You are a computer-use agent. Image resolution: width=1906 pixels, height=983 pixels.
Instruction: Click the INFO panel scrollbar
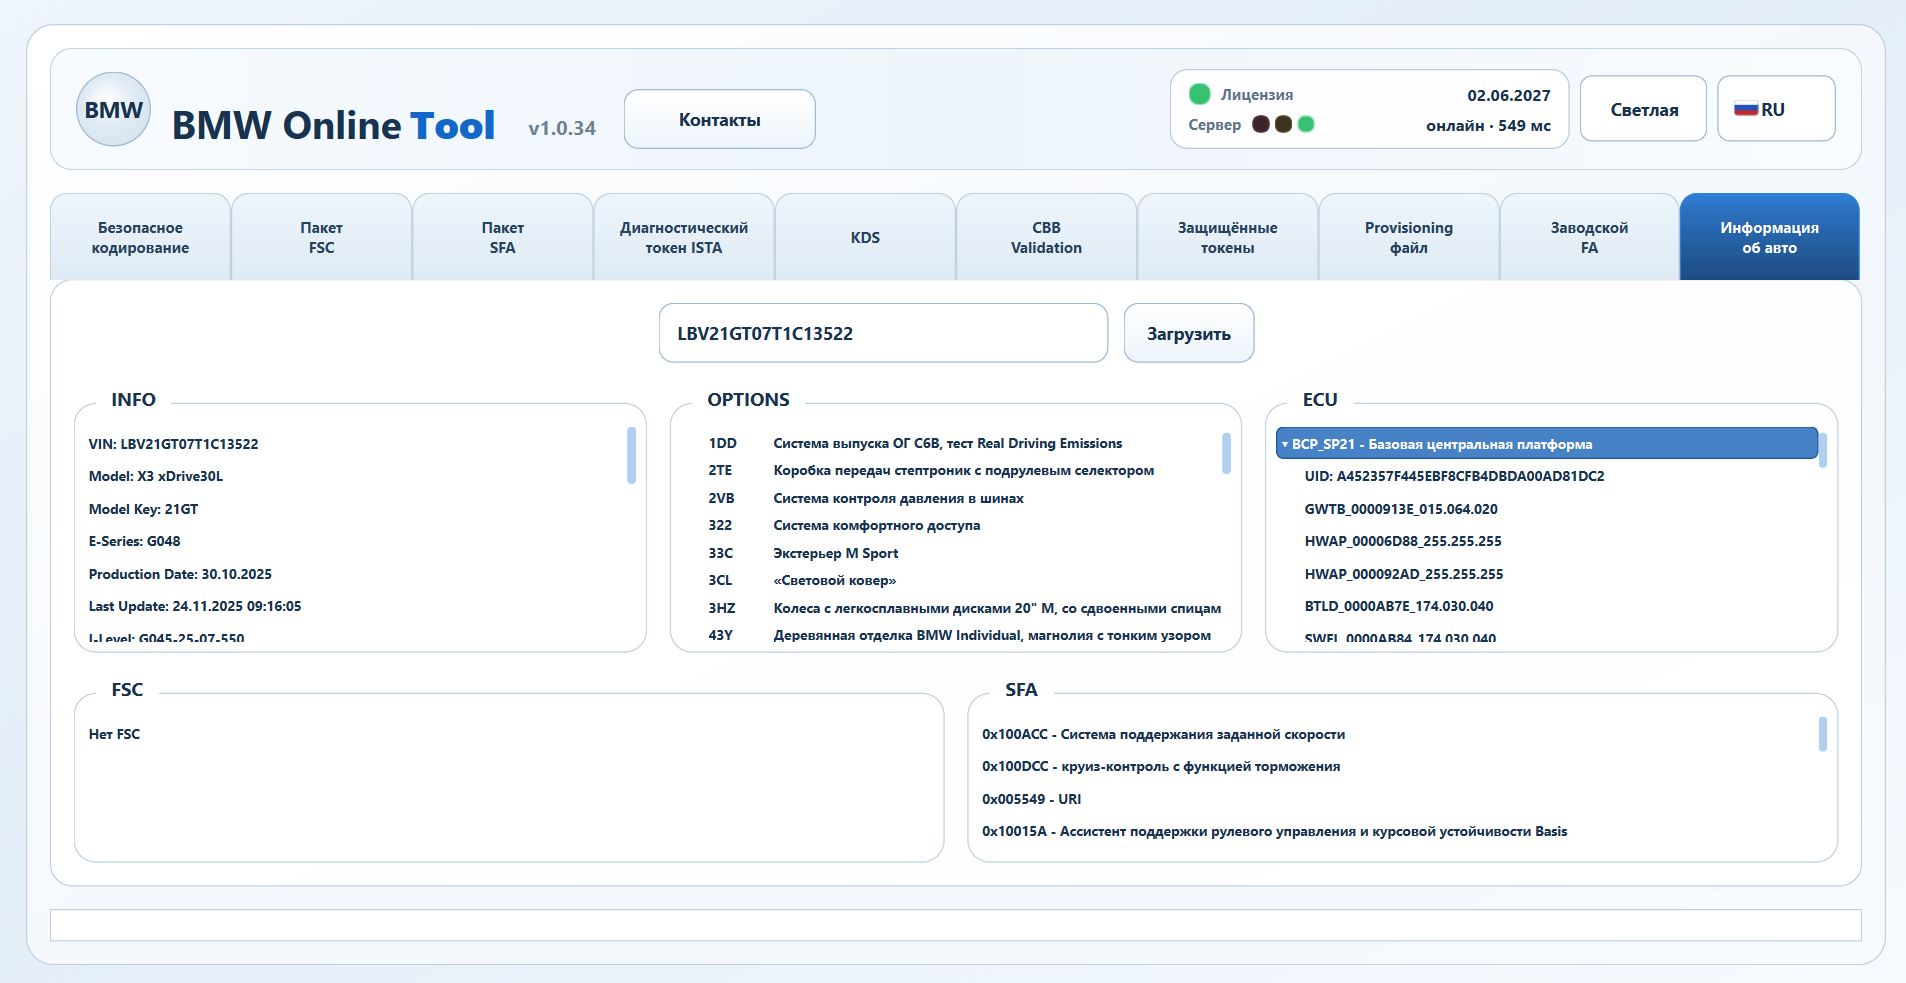point(631,455)
